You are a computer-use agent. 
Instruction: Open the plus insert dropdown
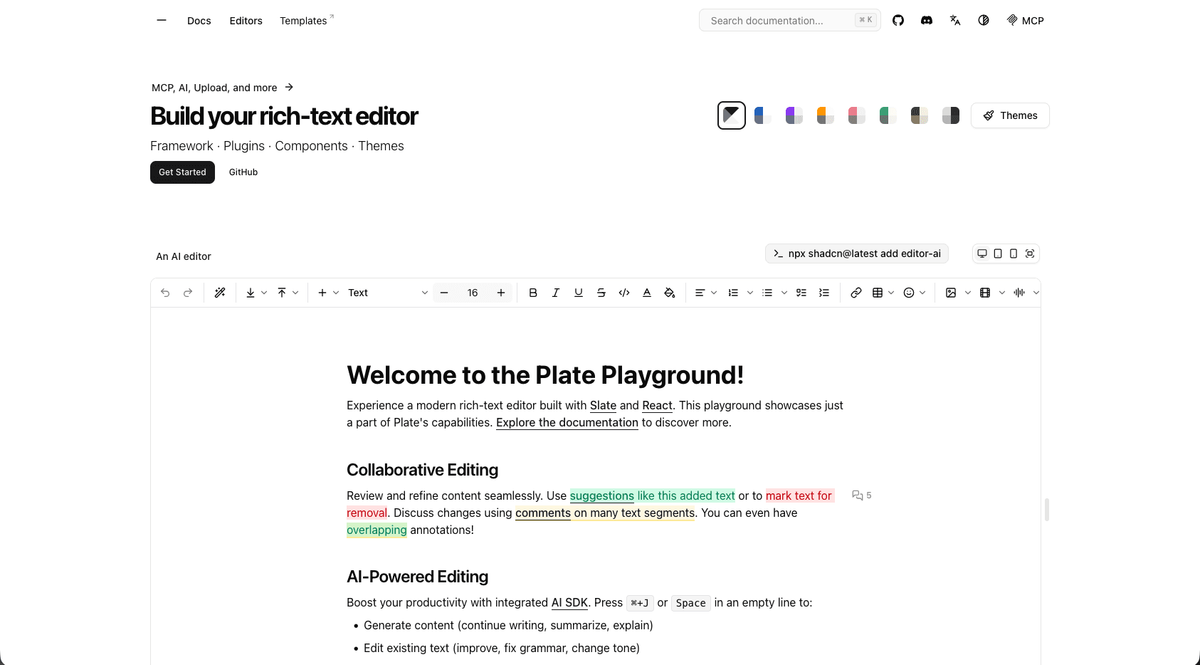point(328,293)
